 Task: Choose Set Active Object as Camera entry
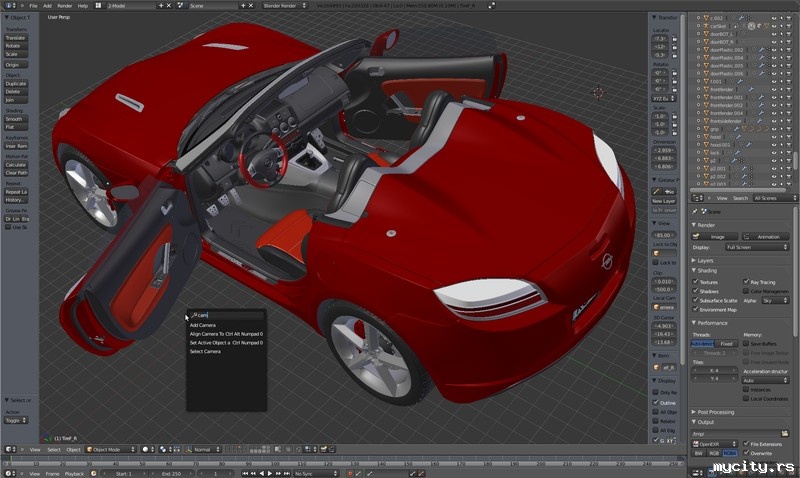tap(226, 343)
